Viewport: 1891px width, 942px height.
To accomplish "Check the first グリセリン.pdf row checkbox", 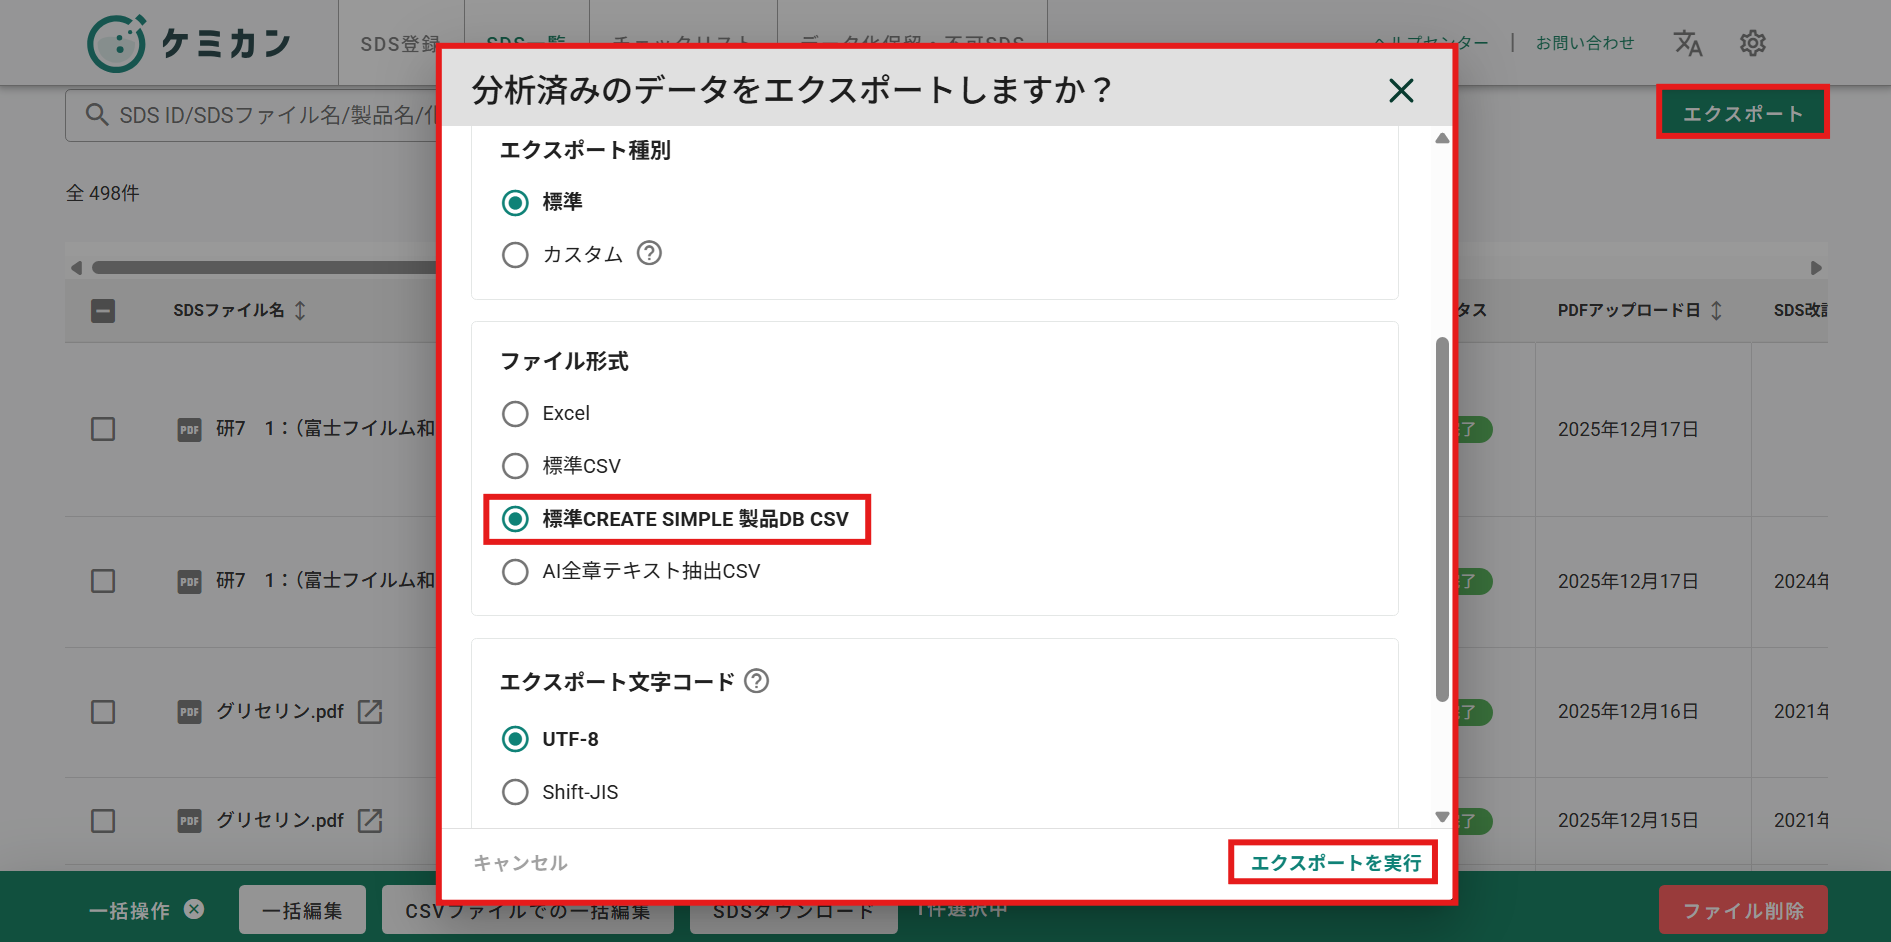I will pyautogui.click(x=103, y=712).
